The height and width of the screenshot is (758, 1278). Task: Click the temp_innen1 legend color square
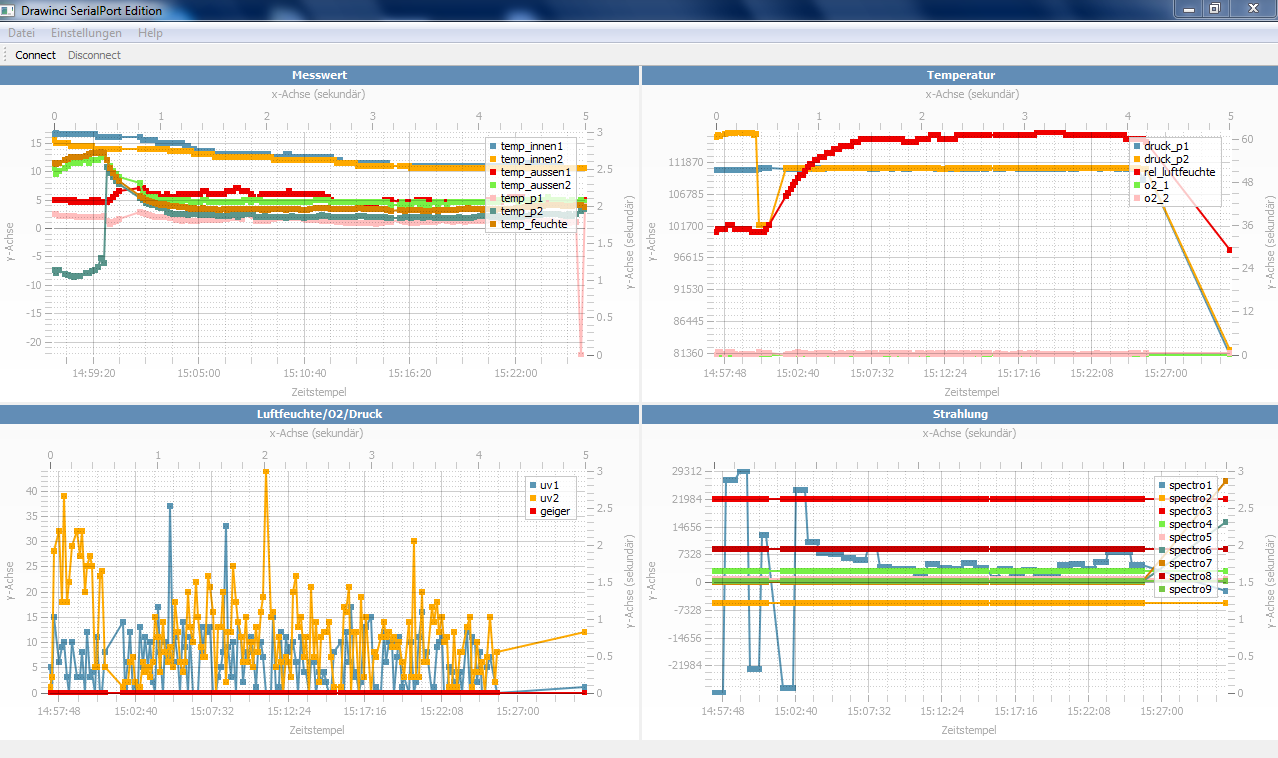492,146
